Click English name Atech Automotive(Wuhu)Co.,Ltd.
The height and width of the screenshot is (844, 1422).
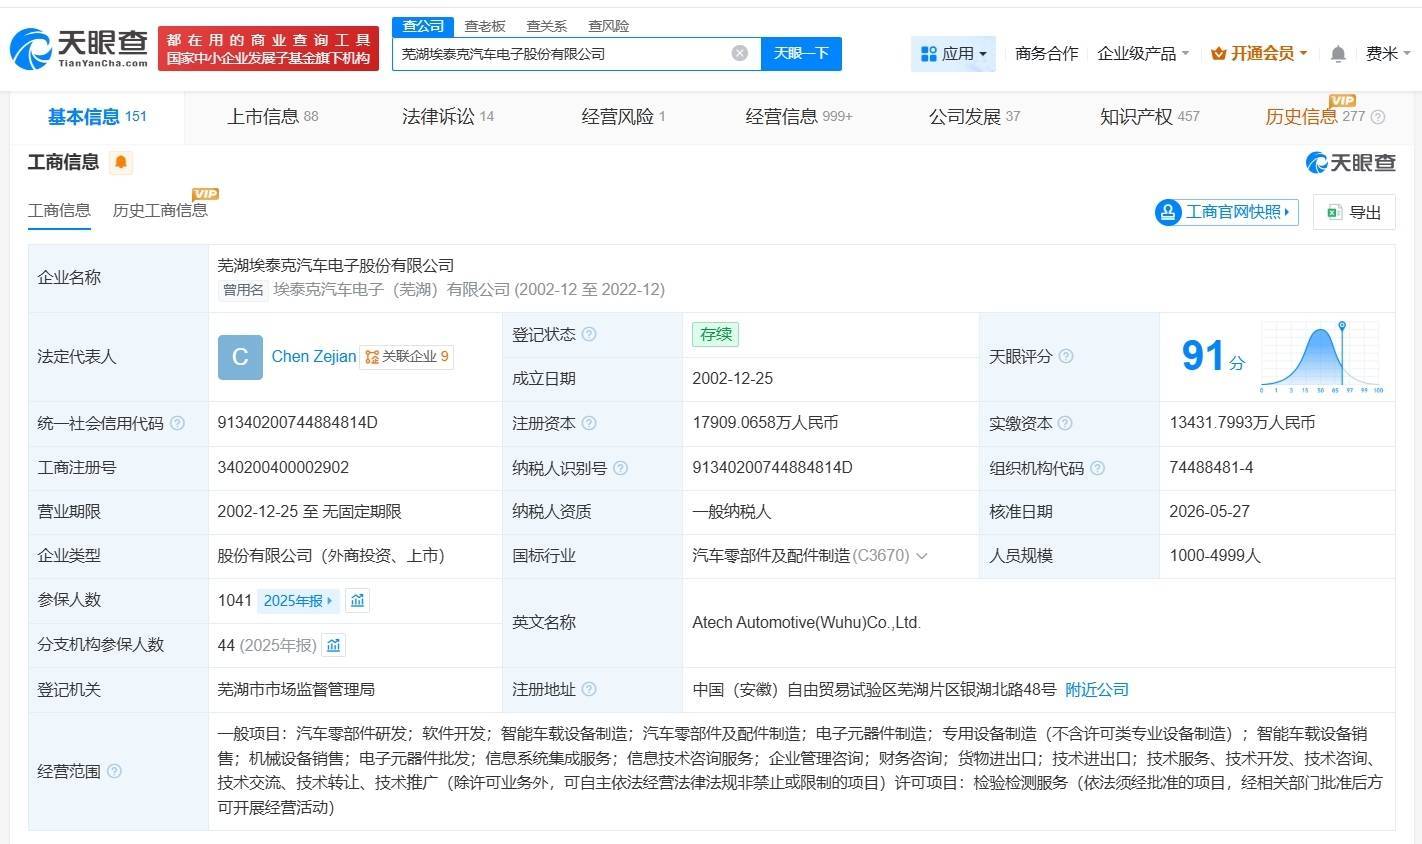(806, 622)
